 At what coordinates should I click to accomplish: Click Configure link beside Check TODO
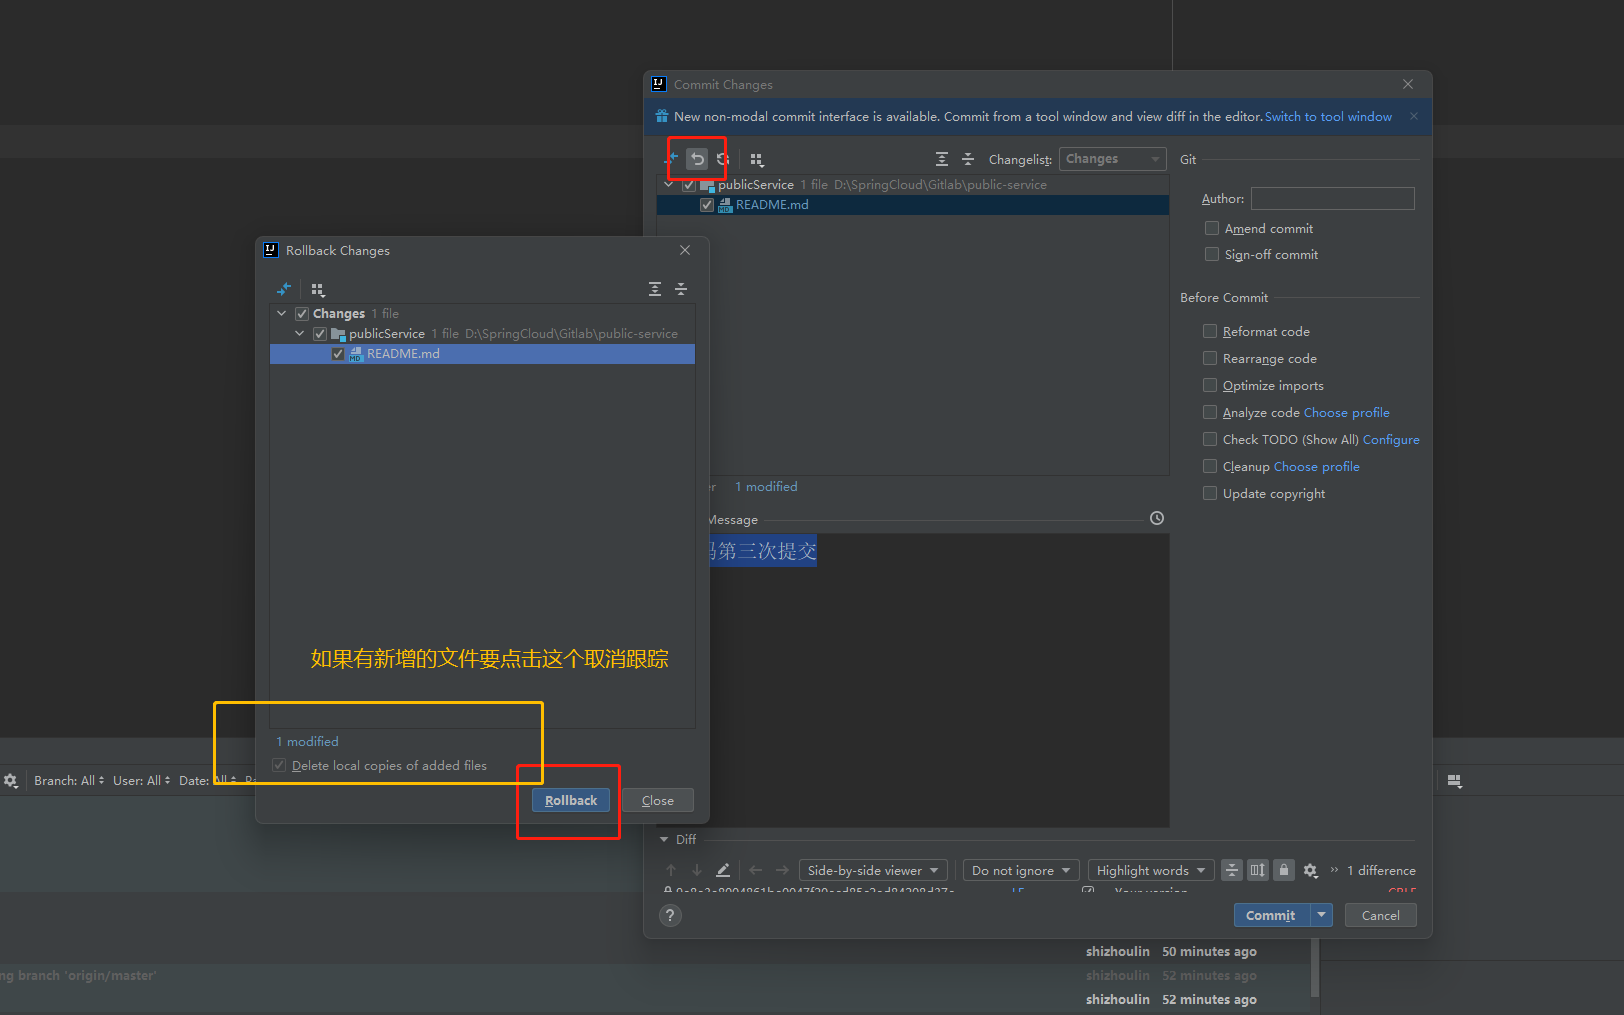1391,440
